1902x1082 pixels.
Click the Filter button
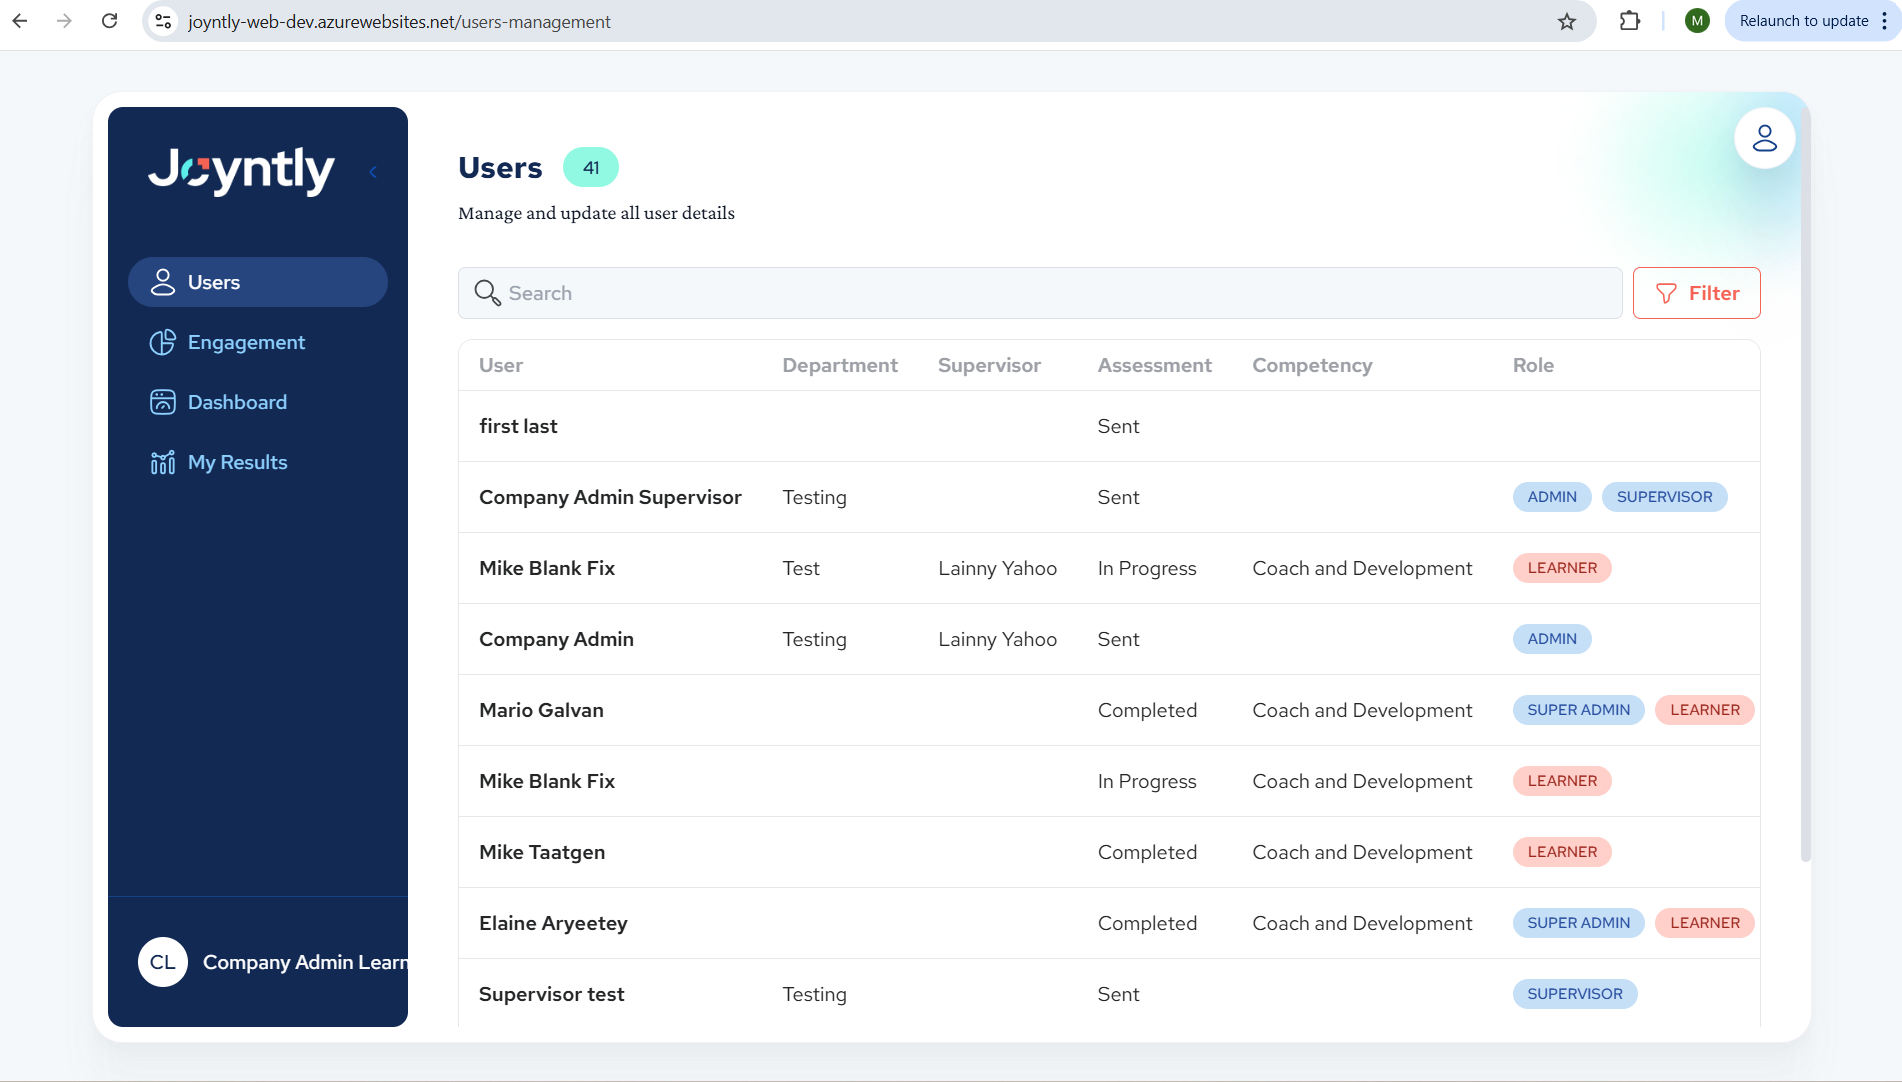(1696, 293)
